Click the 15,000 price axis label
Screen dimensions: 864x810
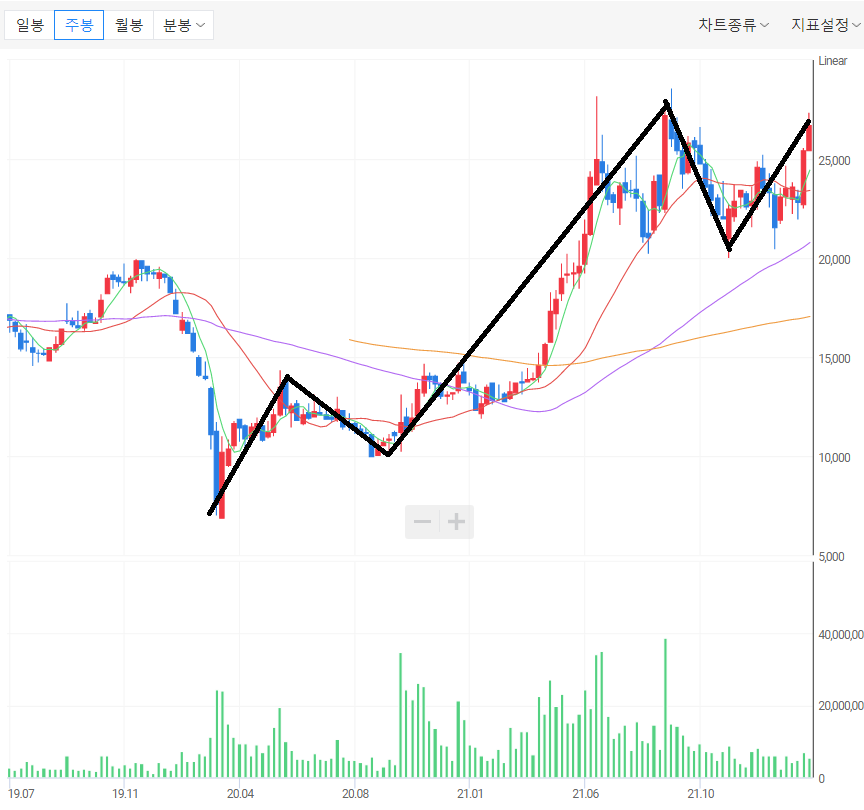pyautogui.click(x=834, y=359)
